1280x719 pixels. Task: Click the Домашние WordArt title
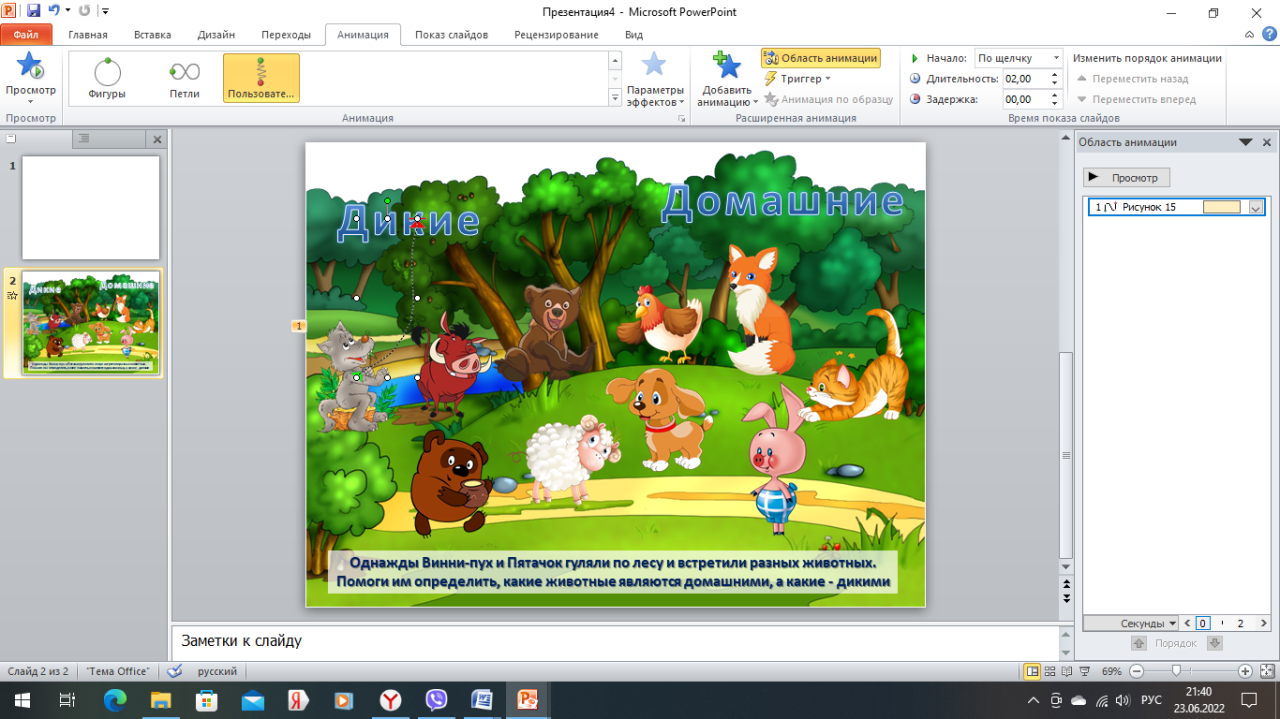tap(782, 201)
